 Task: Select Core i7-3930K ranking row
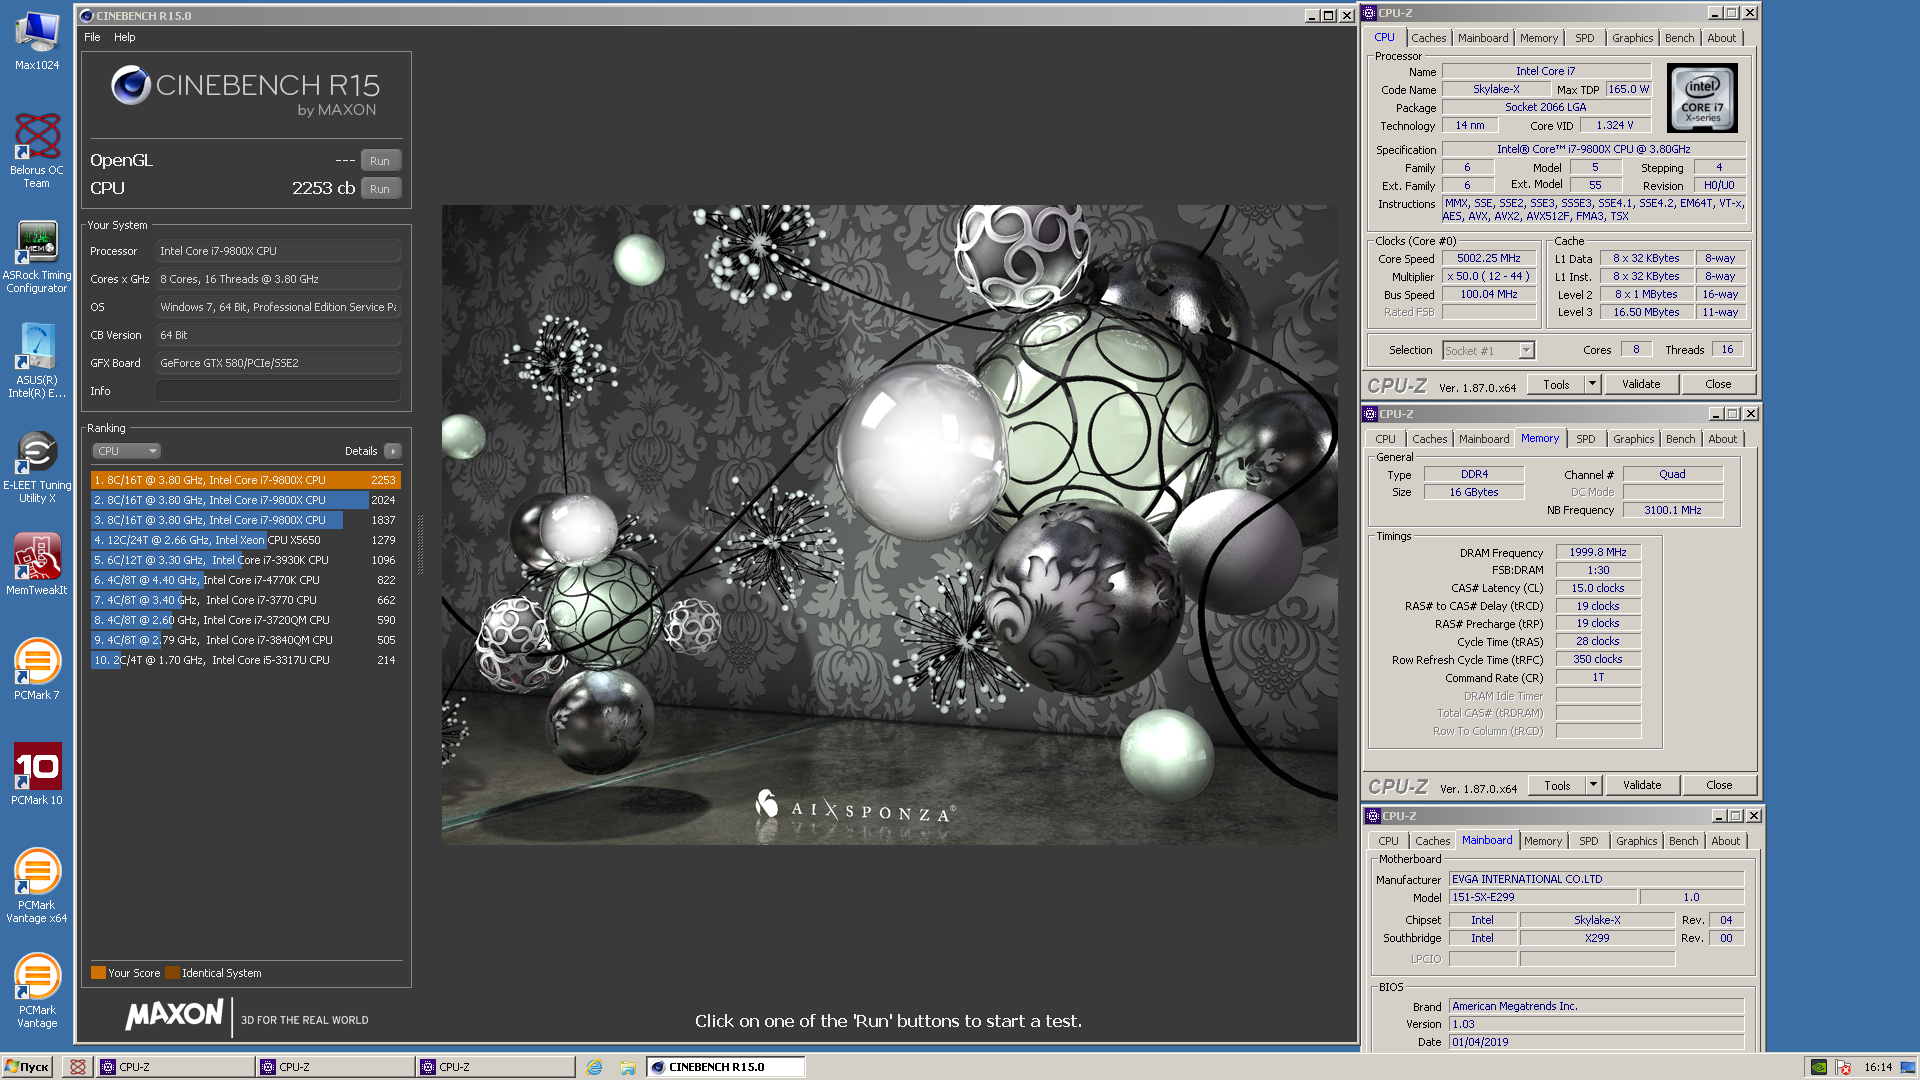click(245, 560)
